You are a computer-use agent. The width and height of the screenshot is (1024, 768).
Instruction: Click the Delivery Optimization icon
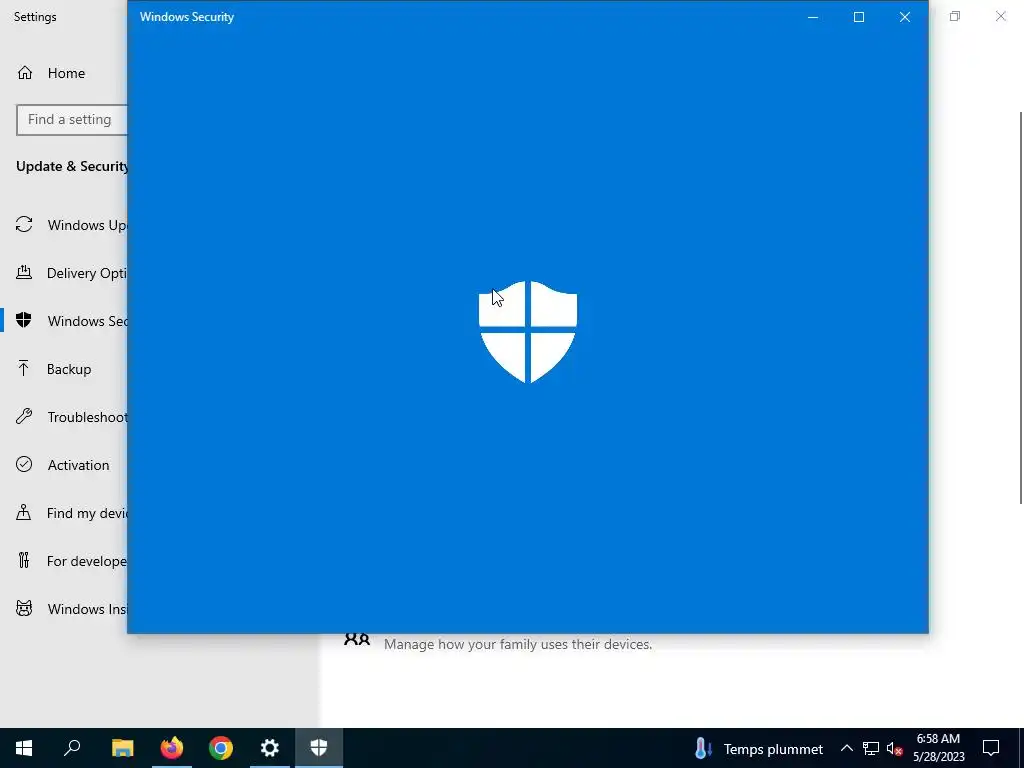pyautogui.click(x=24, y=272)
